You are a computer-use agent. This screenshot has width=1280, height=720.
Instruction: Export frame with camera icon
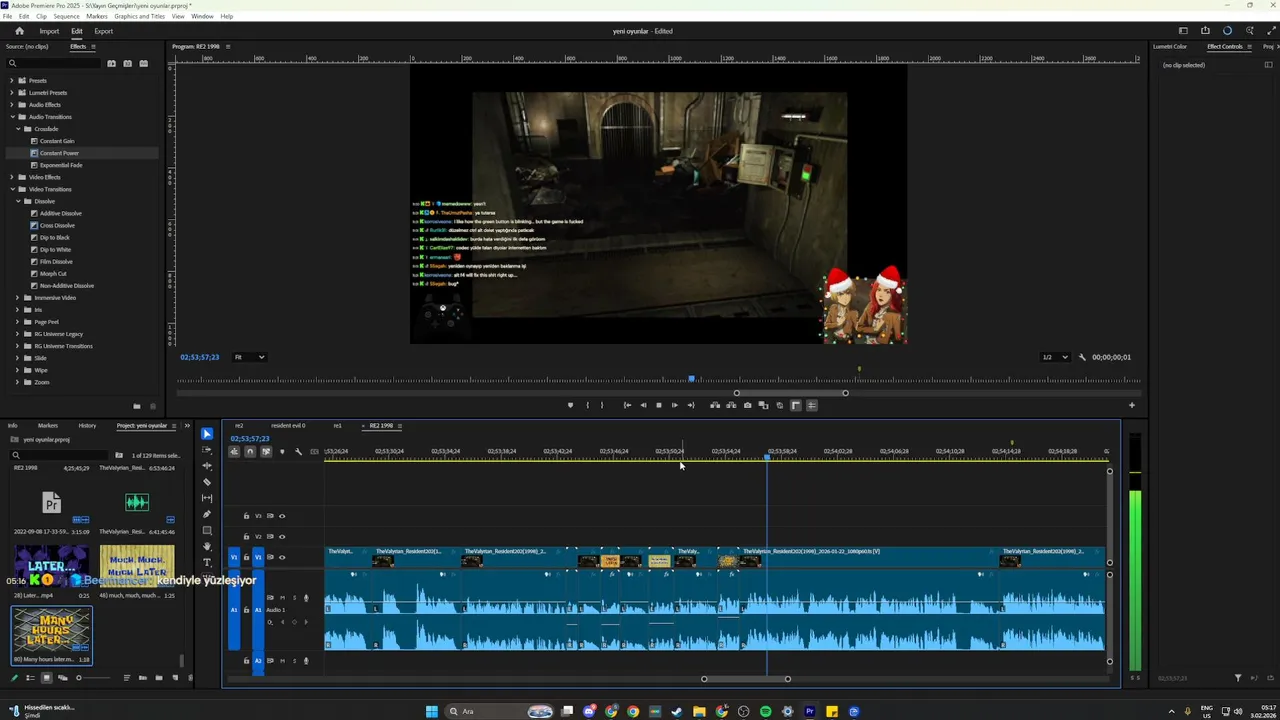(x=747, y=405)
